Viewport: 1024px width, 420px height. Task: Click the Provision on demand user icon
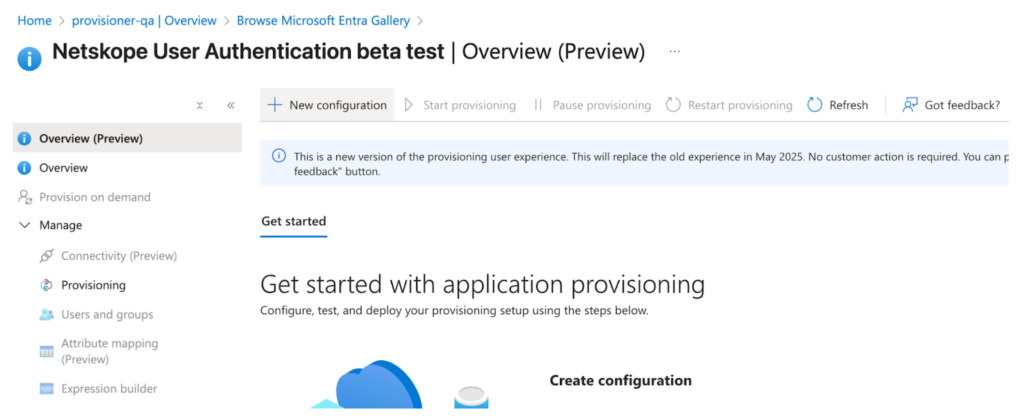coord(25,197)
